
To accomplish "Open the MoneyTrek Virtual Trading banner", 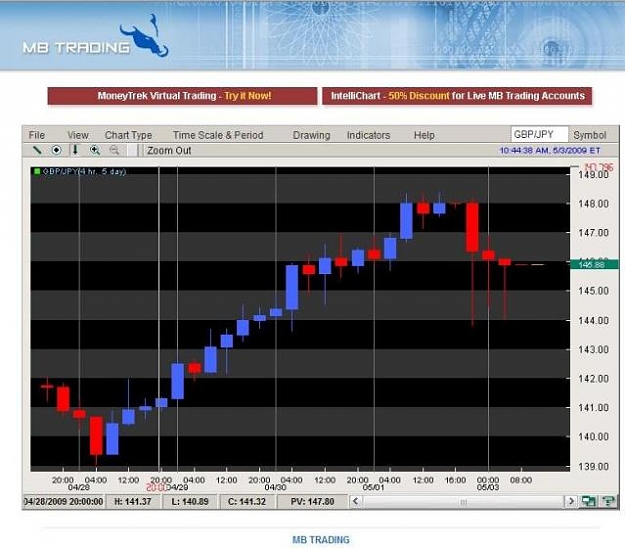I will point(182,96).
